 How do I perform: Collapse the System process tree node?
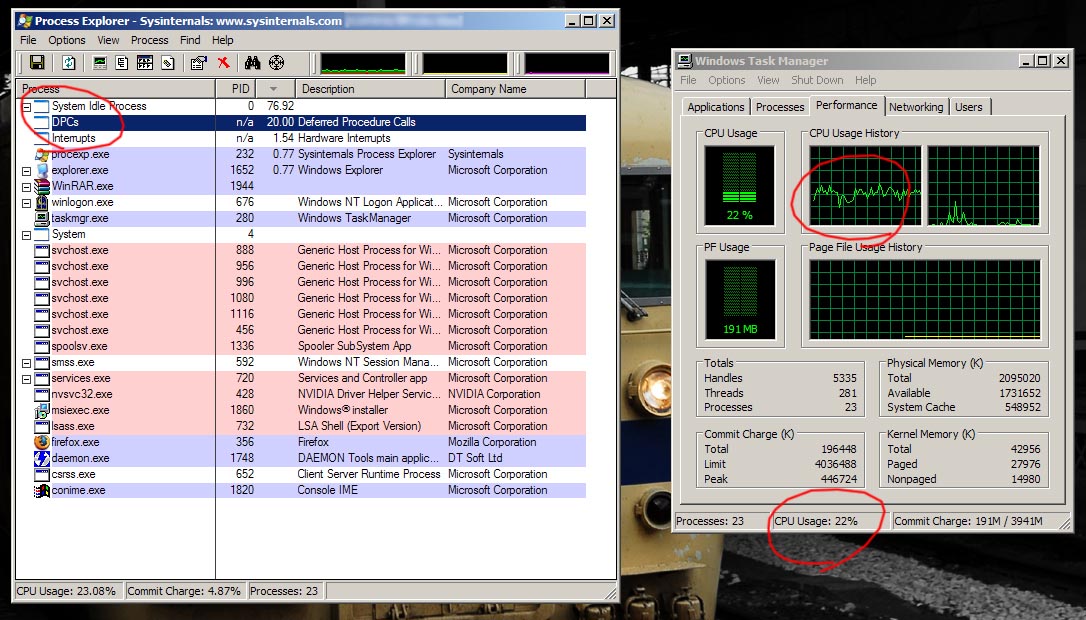coord(26,235)
